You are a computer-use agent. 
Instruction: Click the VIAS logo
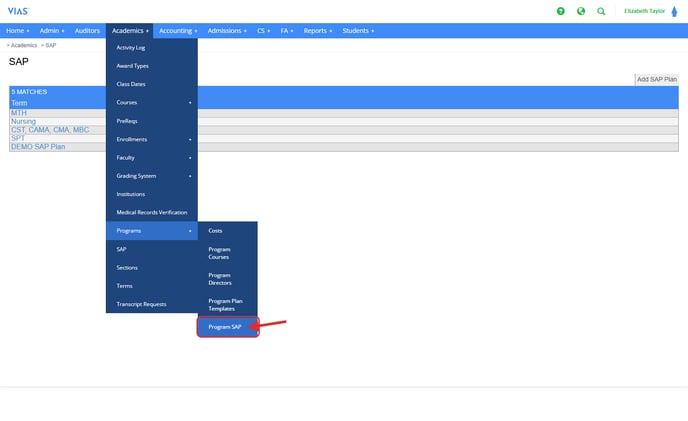tap(18, 10)
